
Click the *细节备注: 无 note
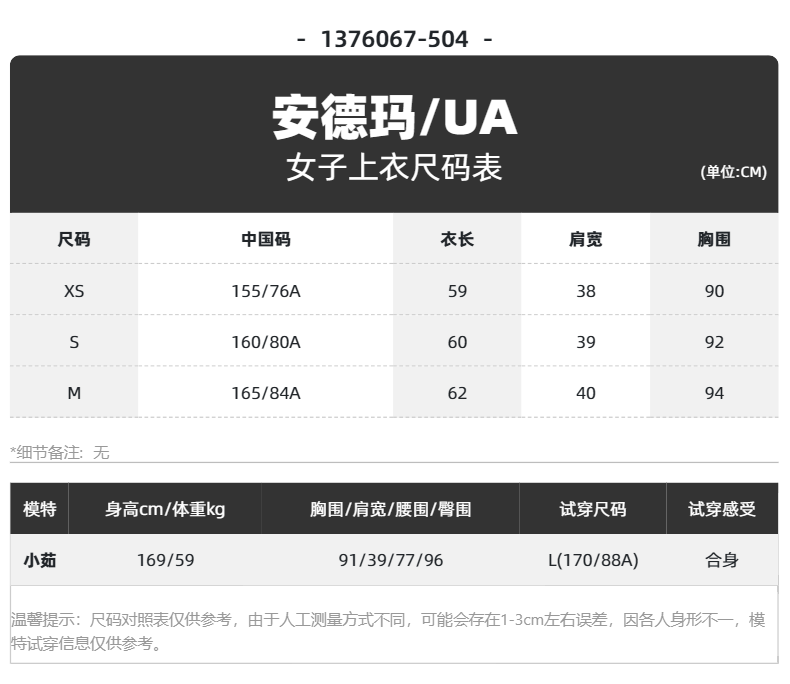(x=60, y=452)
